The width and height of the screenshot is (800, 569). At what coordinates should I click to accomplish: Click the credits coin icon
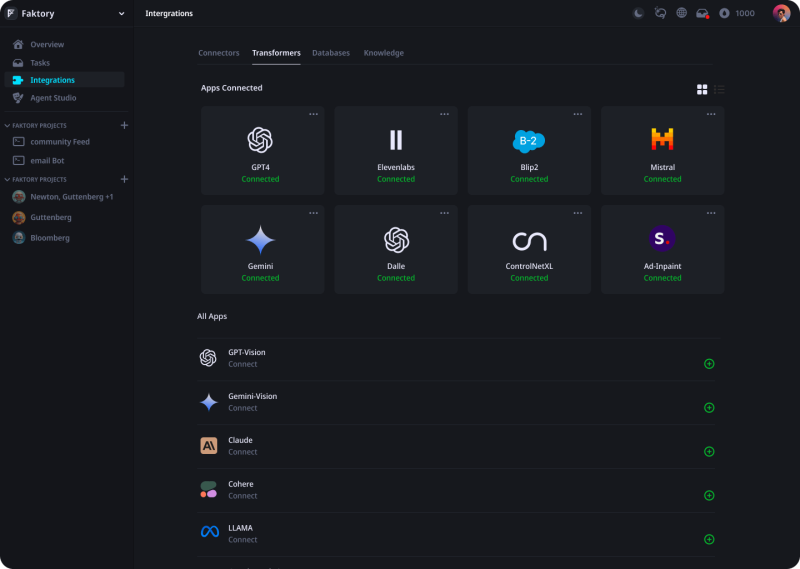point(724,13)
